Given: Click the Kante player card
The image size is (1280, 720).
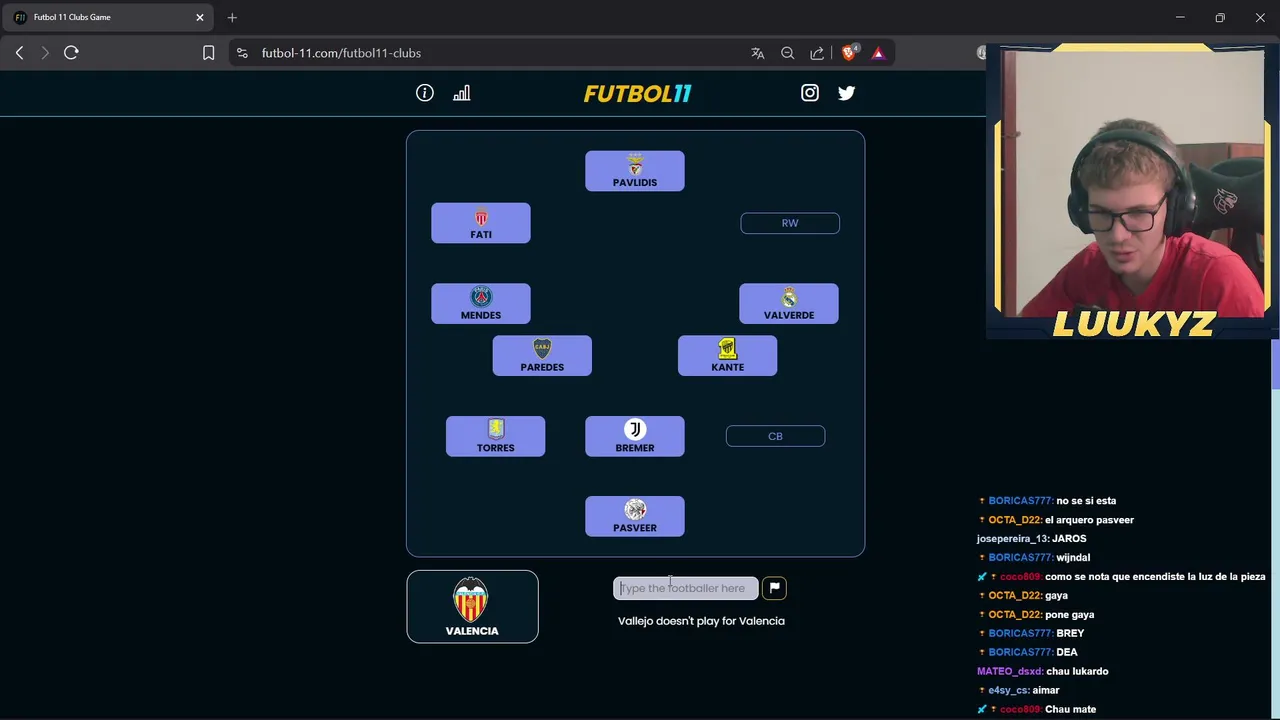Looking at the screenshot, I should (727, 356).
